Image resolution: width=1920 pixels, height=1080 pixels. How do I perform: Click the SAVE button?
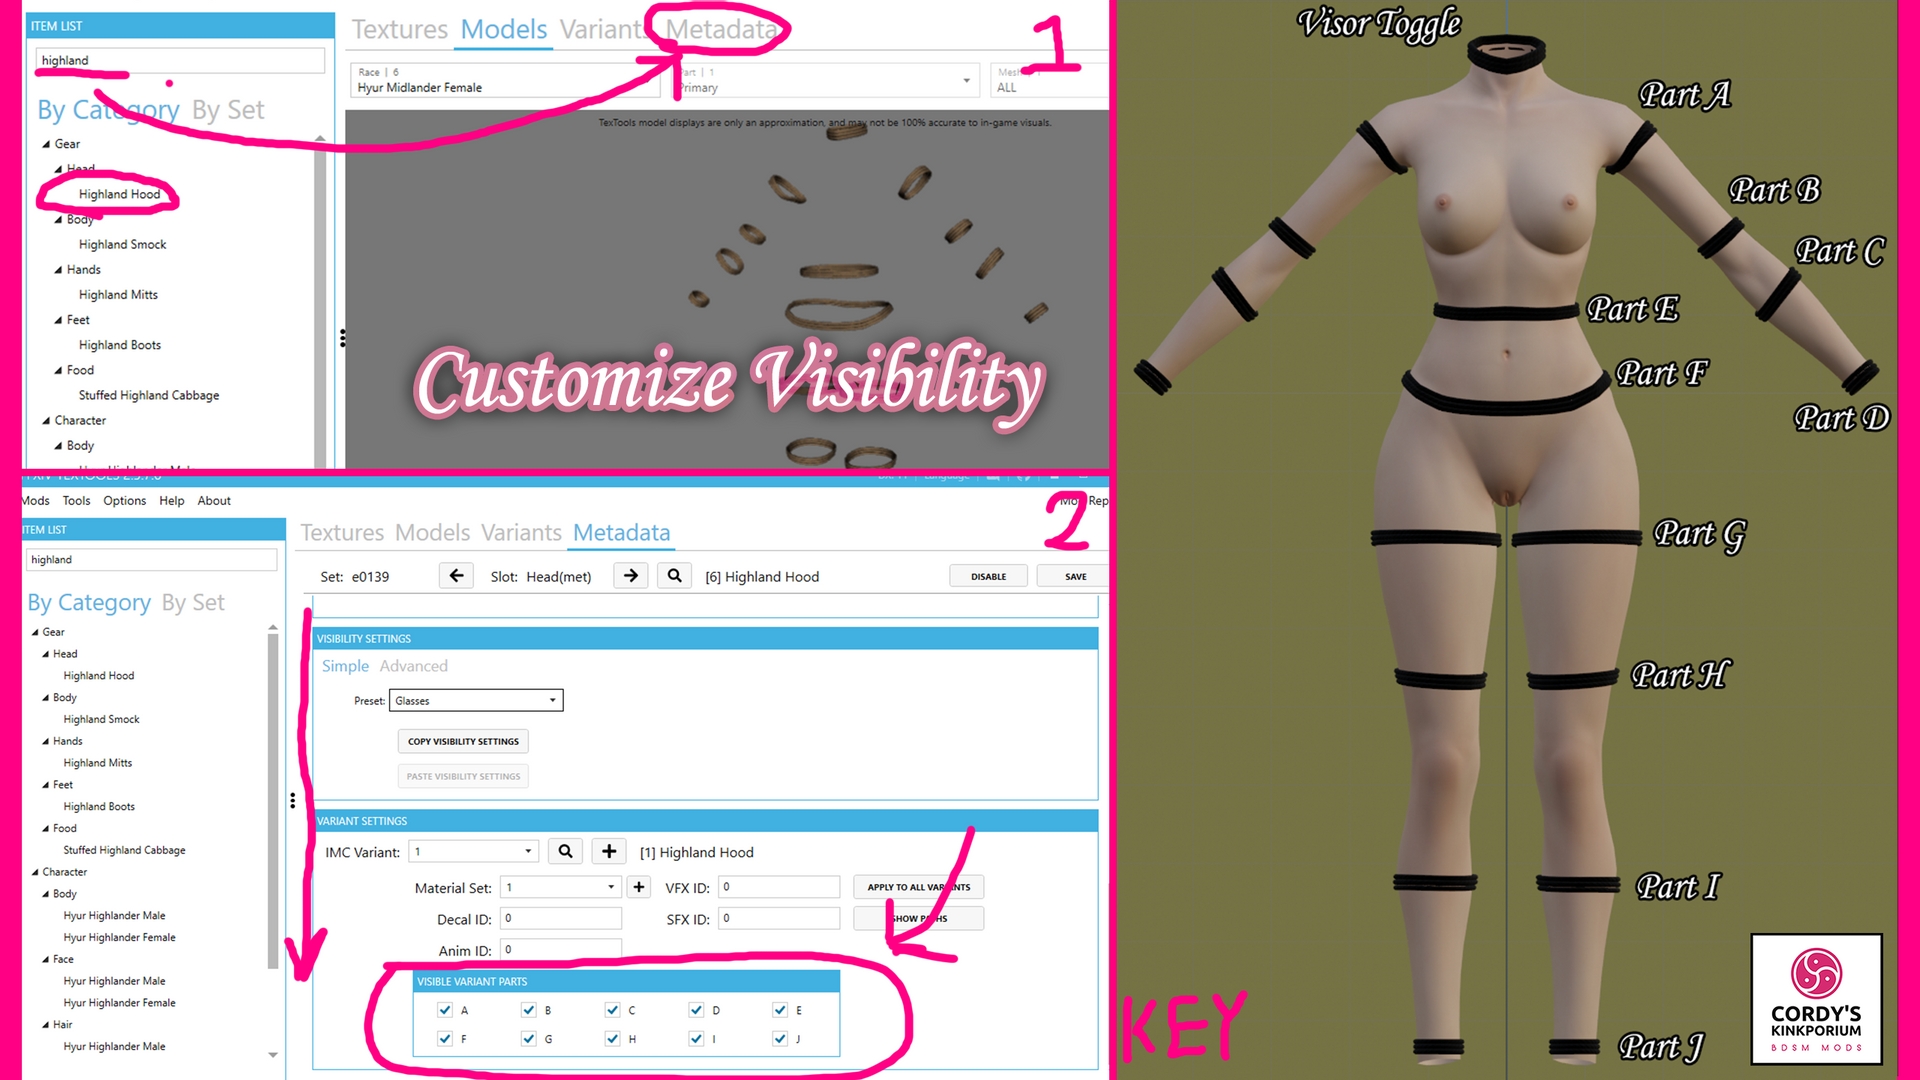1075,576
